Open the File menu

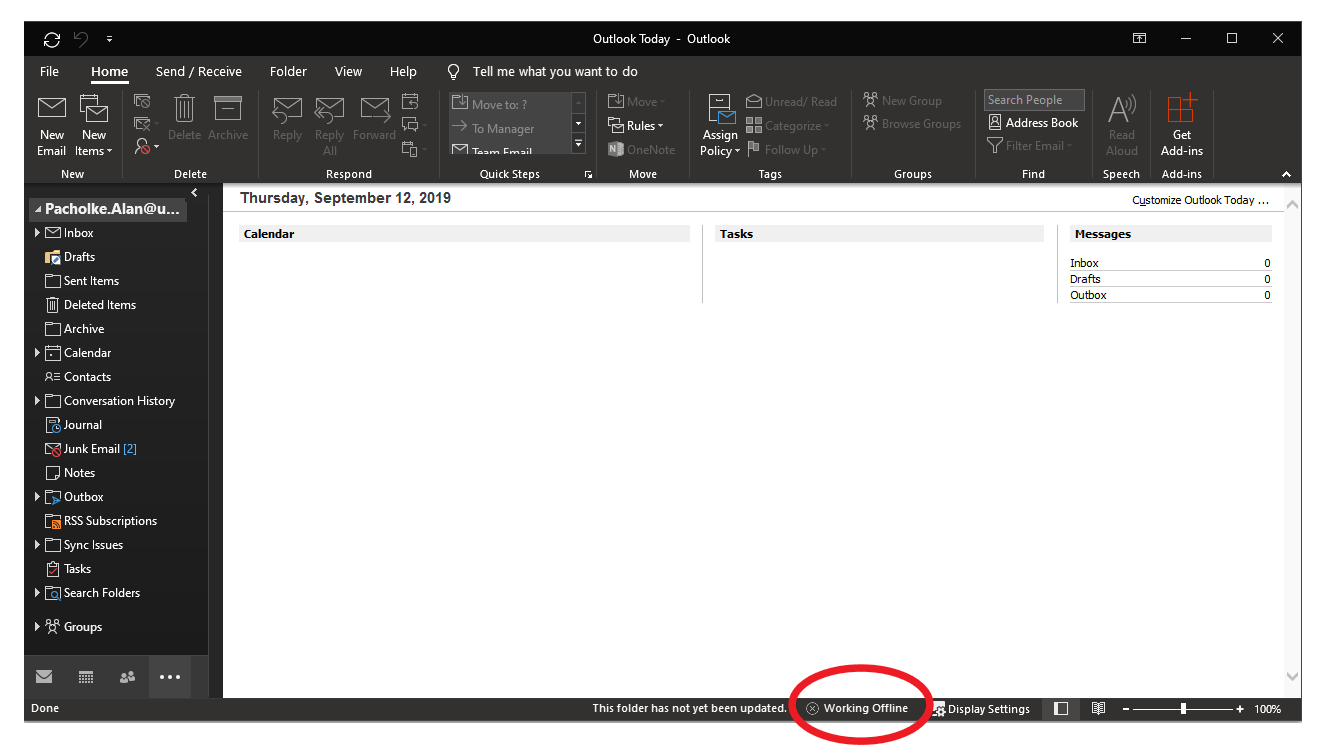[x=50, y=72]
